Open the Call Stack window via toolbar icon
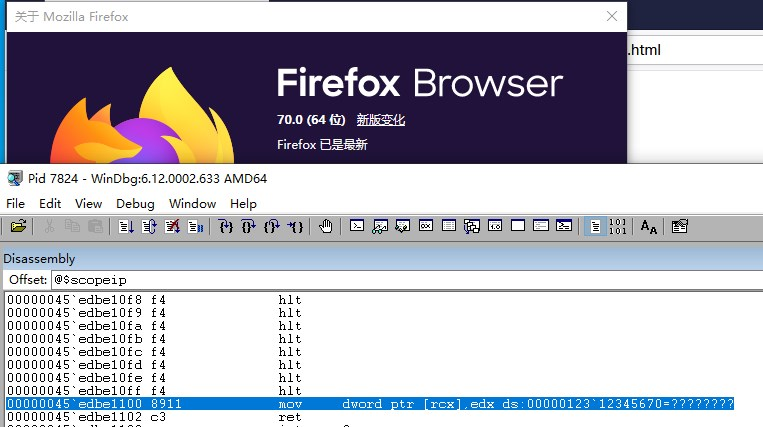The height and width of the screenshot is (427, 763). [x=472, y=227]
